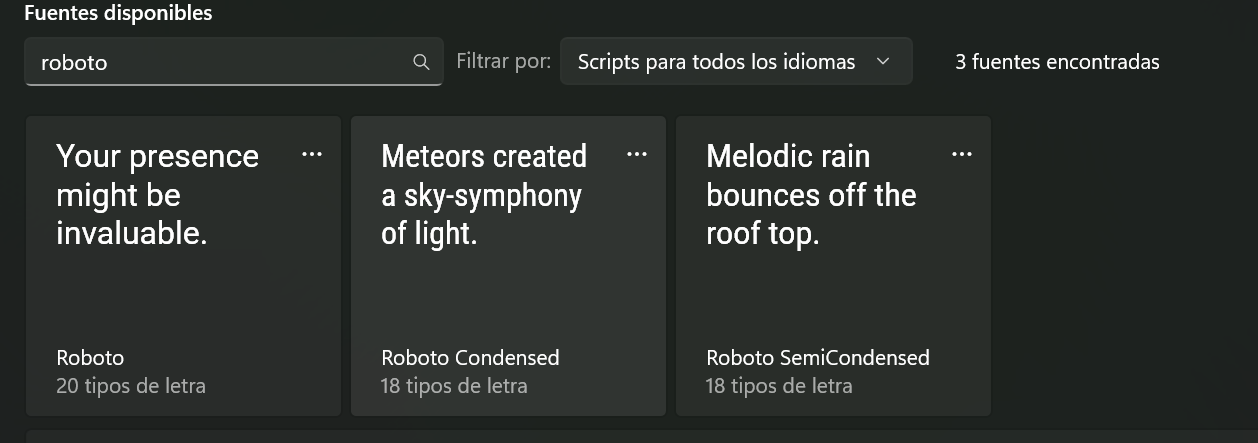Select the "Meteors created a sky-symphony" preview
The width and height of the screenshot is (1258, 443).
(x=484, y=195)
